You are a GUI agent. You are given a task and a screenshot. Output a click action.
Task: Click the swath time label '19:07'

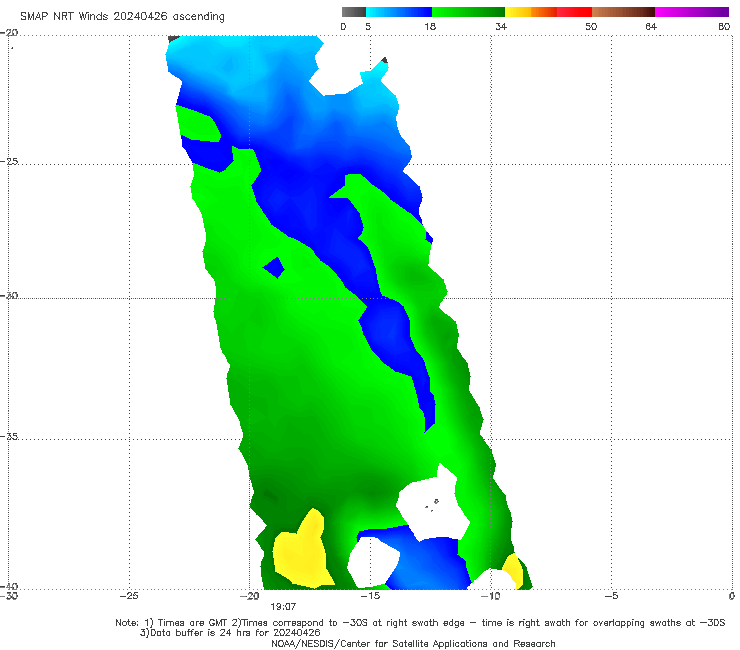pyautogui.click(x=283, y=607)
